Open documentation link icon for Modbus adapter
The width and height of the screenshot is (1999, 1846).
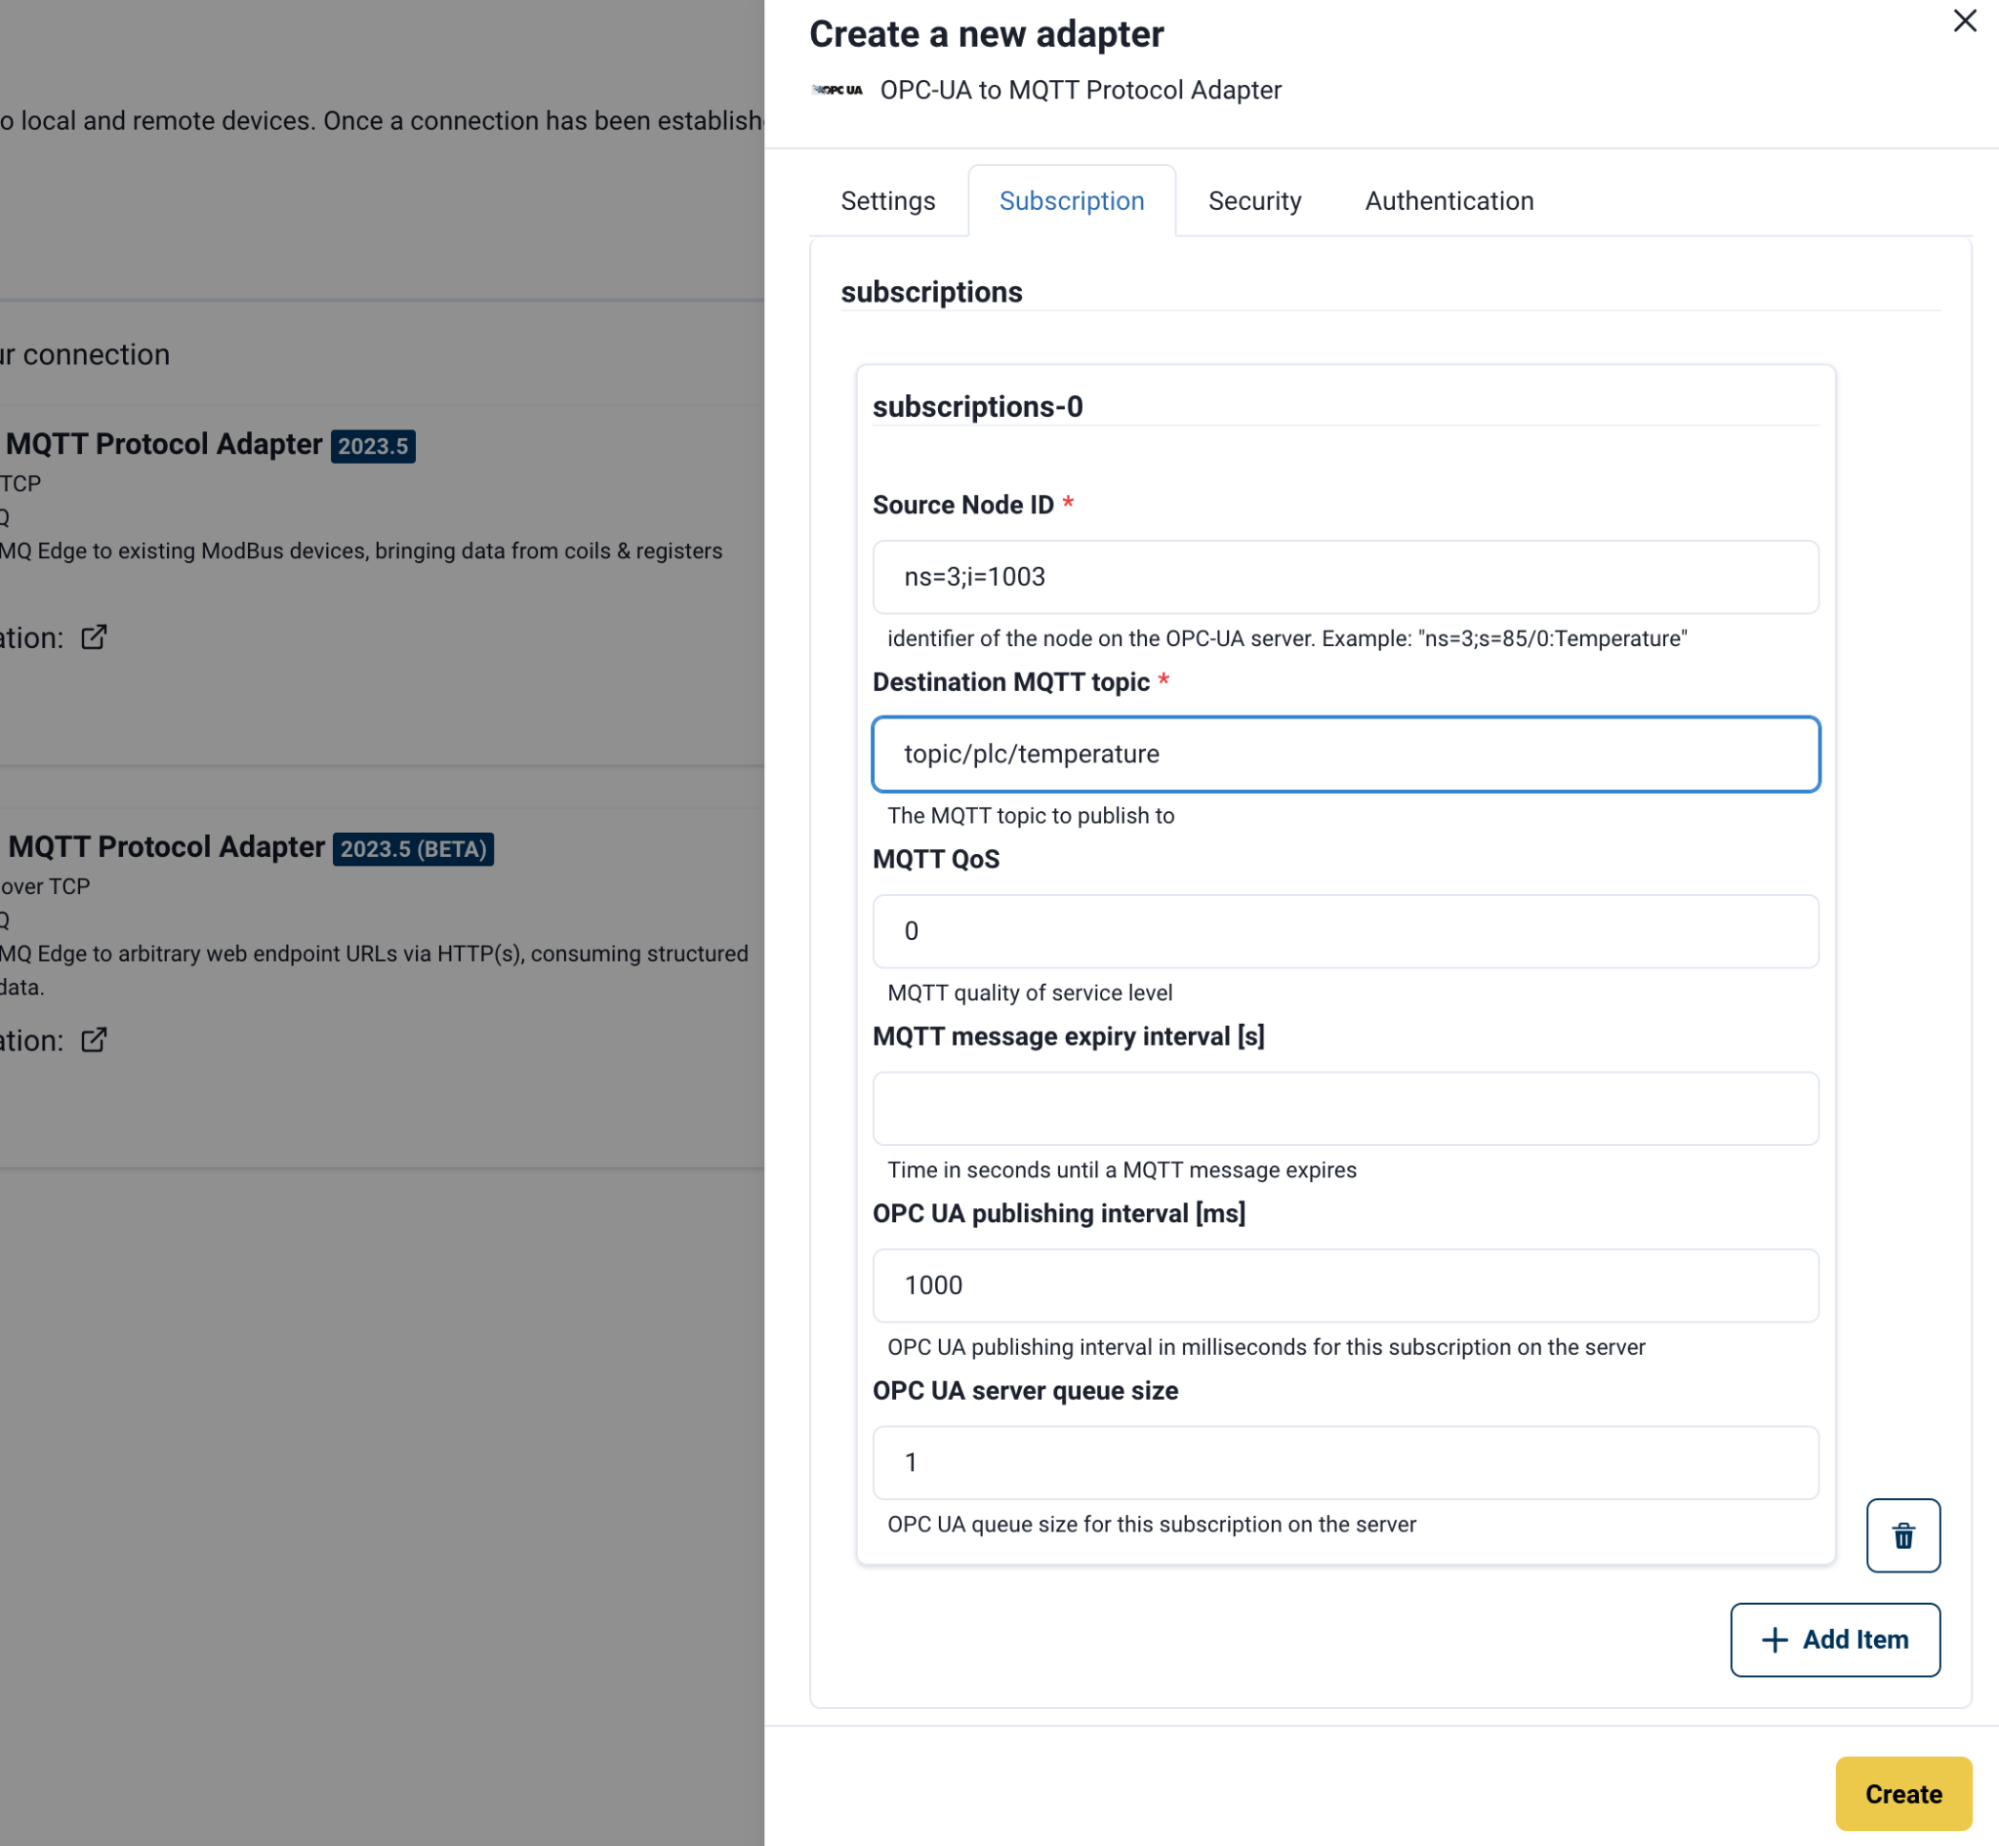(94, 637)
